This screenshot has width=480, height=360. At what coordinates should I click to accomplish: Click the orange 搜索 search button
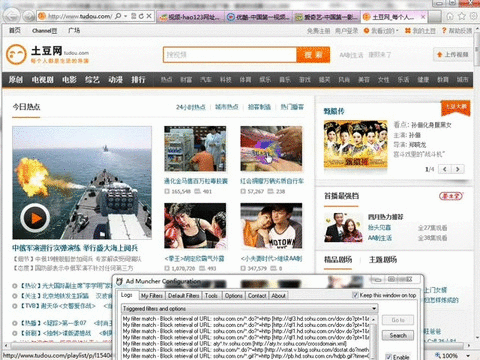(x=313, y=55)
